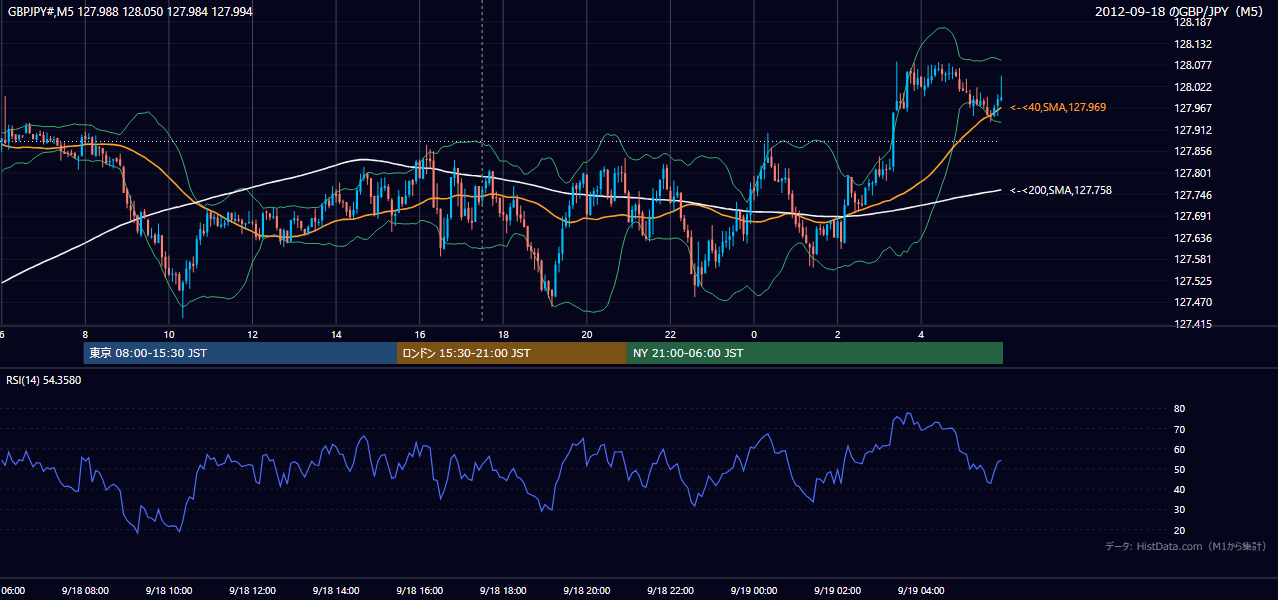Image resolution: width=1278 pixels, height=600 pixels.
Task: Click price axis label 127.525
Action: 1192,281
